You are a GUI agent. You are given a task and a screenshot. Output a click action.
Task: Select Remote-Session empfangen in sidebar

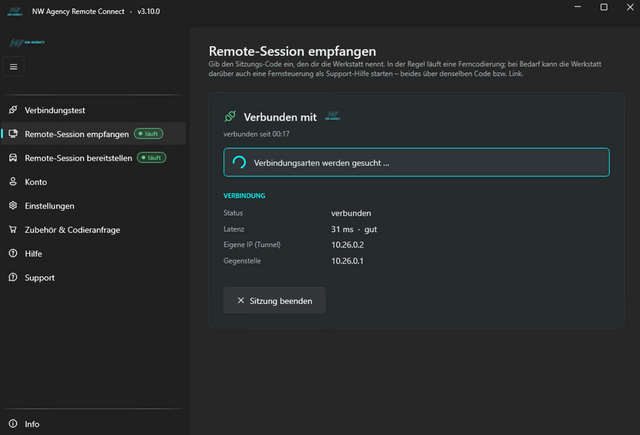tap(93, 134)
